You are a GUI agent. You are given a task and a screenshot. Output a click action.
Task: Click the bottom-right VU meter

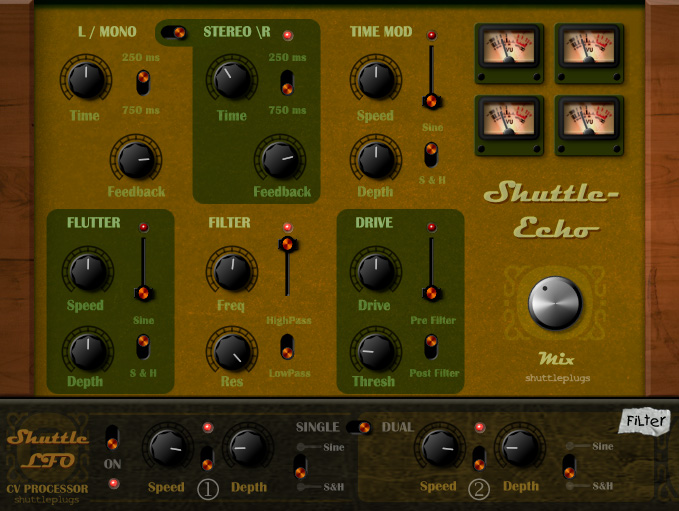tap(589, 125)
